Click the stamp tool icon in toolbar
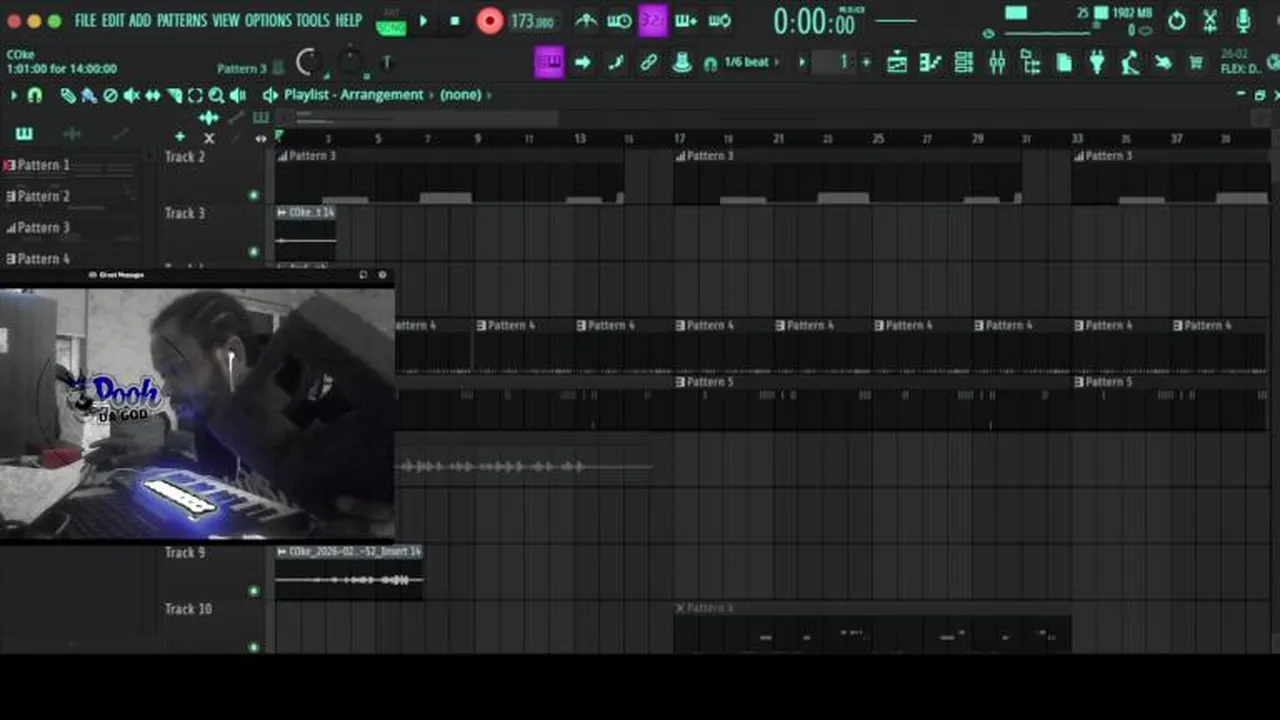Screen dimensions: 1280x720 (x=681, y=63)
